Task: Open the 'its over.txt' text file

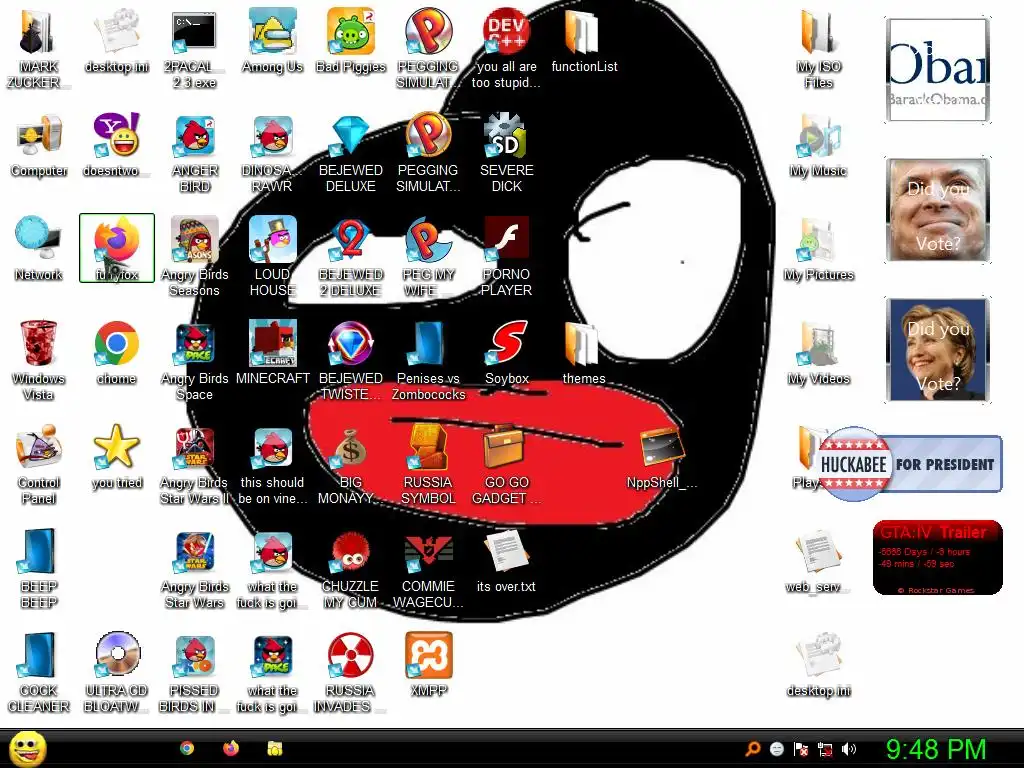Action: [506, 562]
